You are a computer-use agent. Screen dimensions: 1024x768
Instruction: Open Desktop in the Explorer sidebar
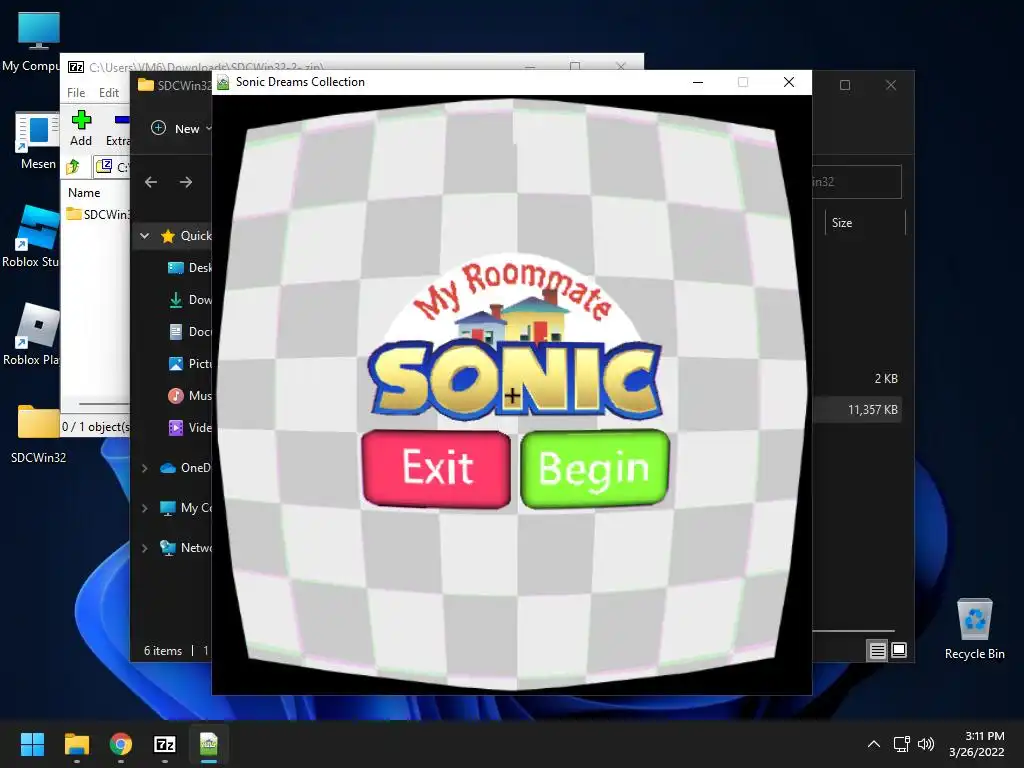click(x=189, y=268)
